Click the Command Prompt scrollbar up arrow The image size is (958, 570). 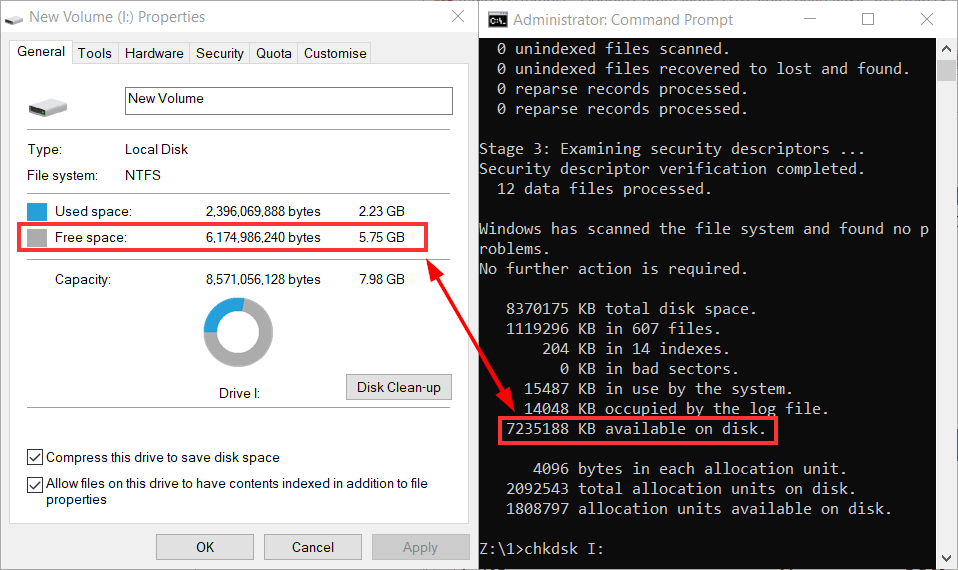(x=946, y=48)
